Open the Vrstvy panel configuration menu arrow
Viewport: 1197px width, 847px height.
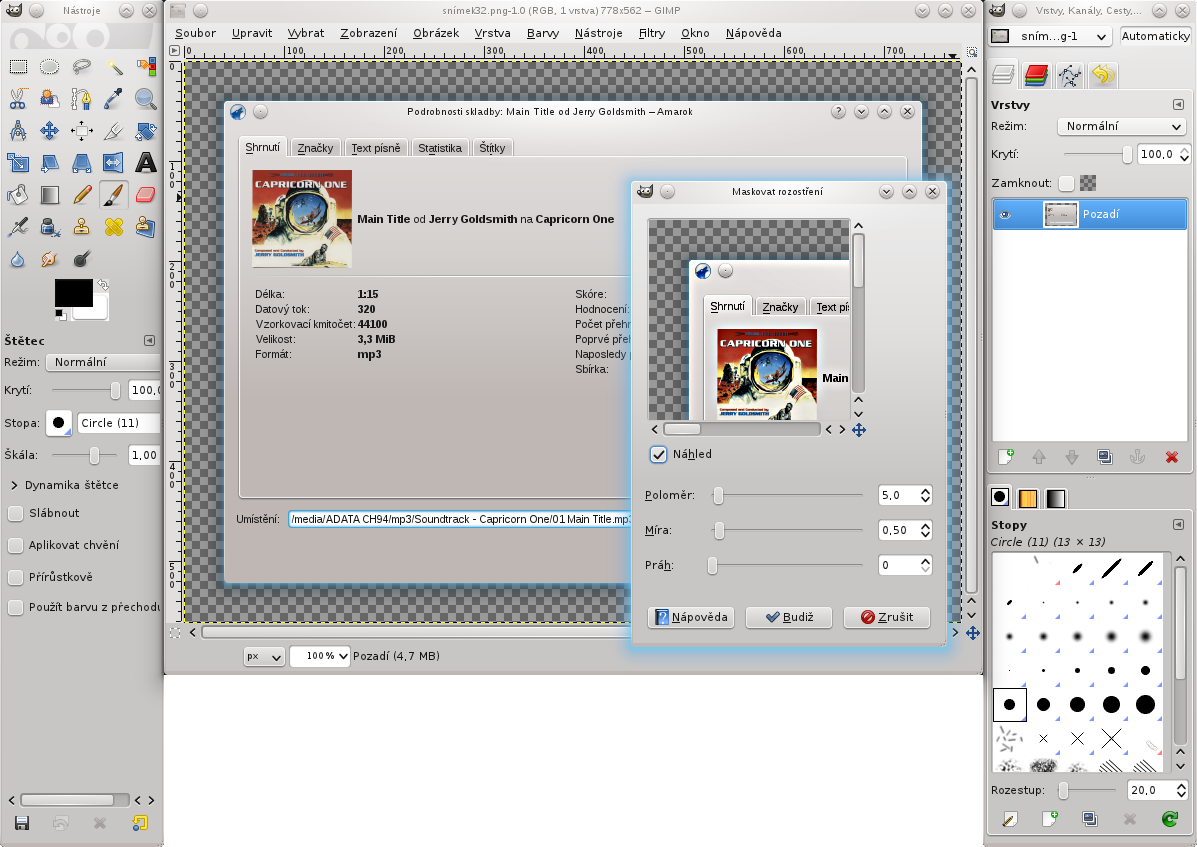click(1178, 105)
